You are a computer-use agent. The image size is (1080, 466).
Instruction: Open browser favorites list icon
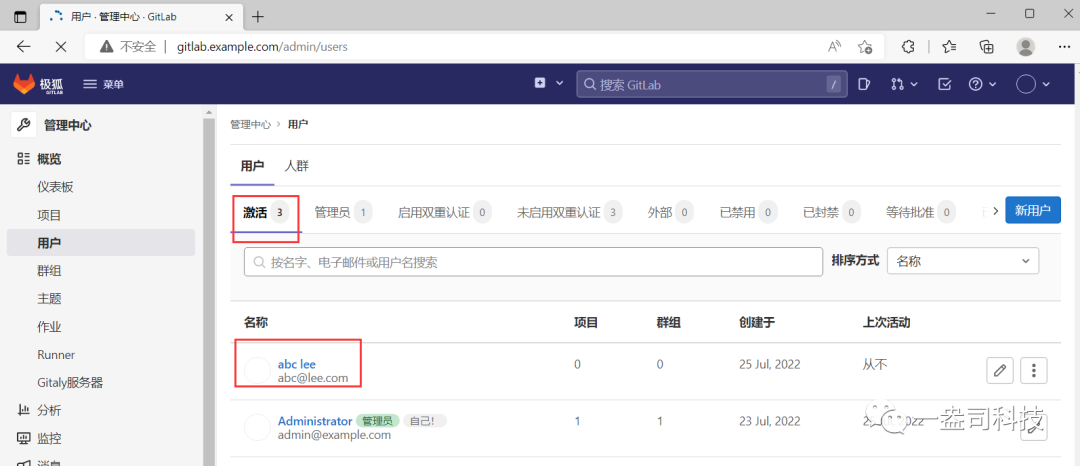point(950,46)
